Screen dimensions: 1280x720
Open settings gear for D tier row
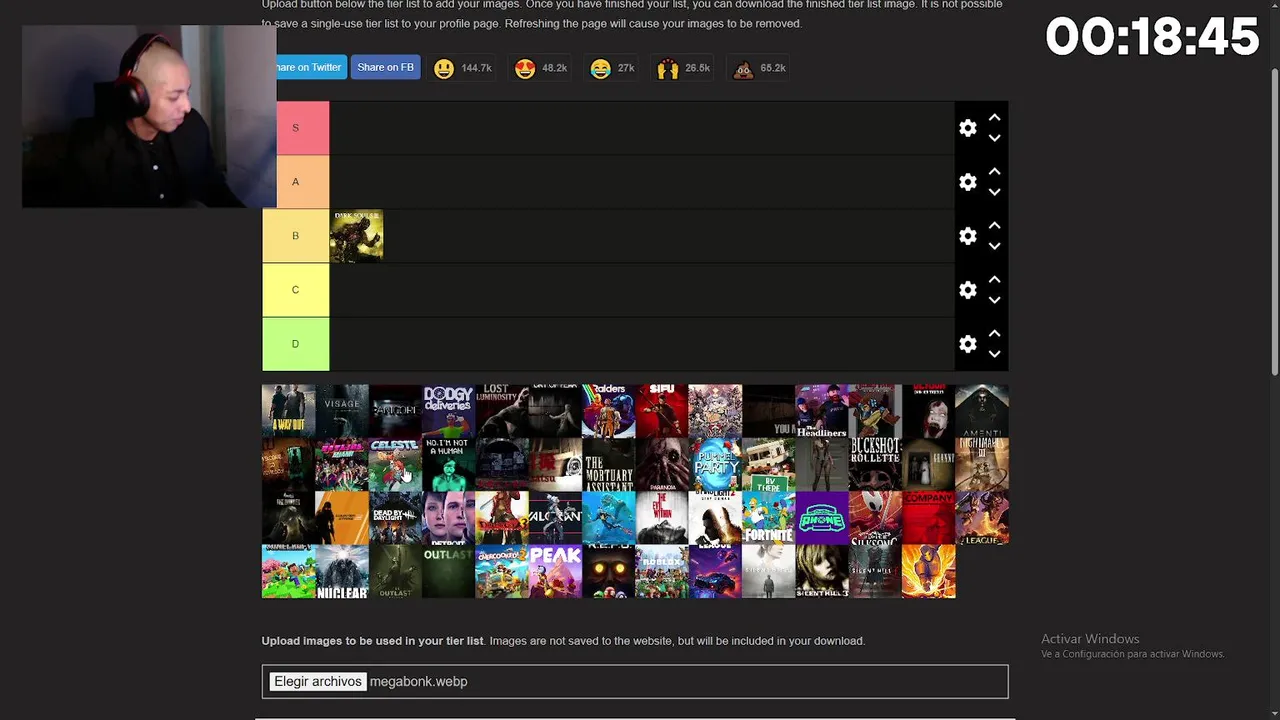[x=967, y=344]
